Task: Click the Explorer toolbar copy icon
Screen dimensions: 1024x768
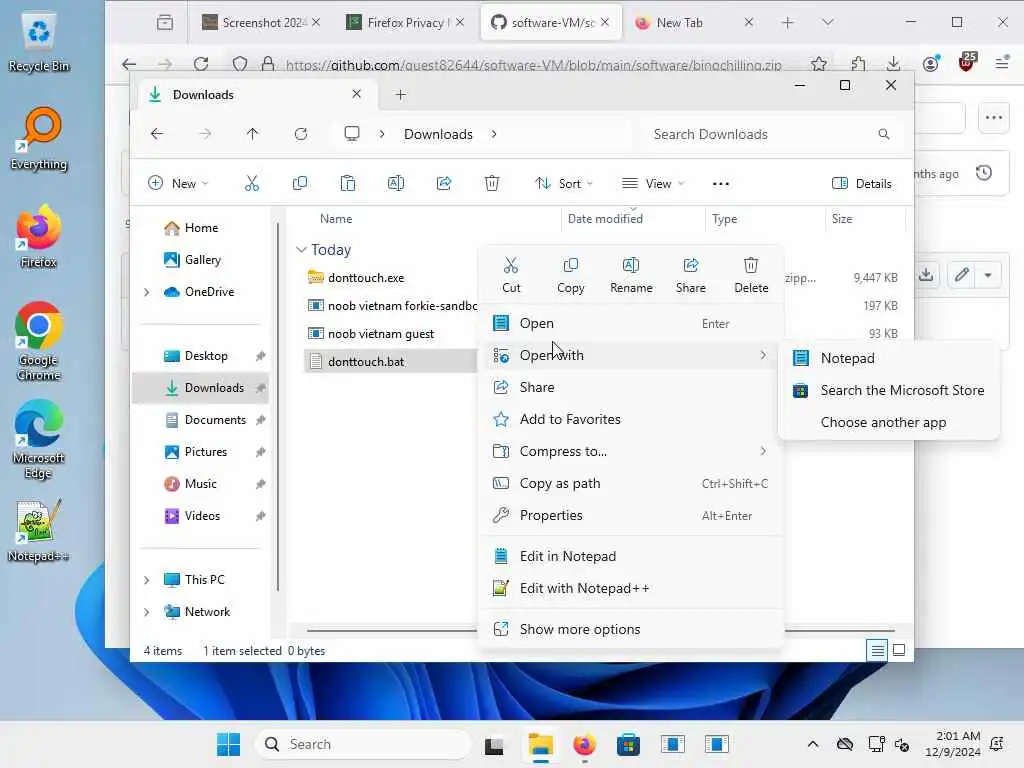Action: [300, 184]
